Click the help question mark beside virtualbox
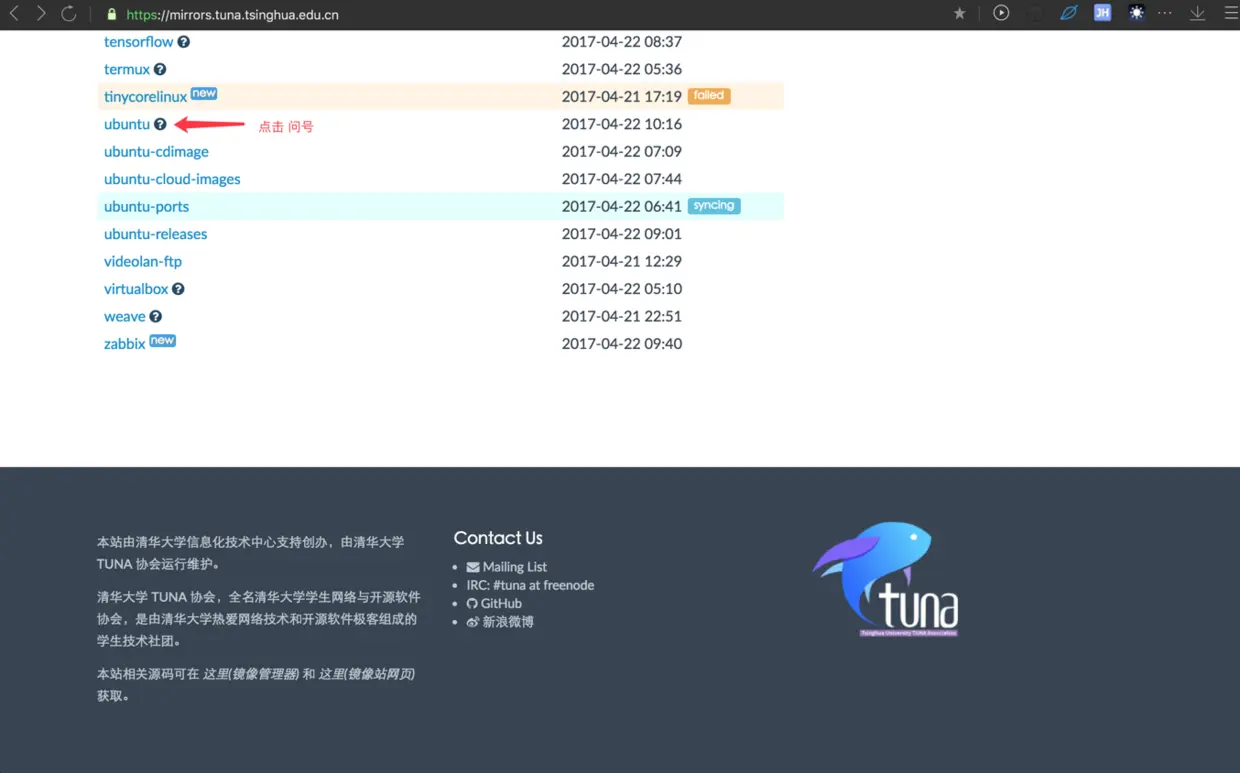This screenshot has height=773, width=1240. point(178,289)
